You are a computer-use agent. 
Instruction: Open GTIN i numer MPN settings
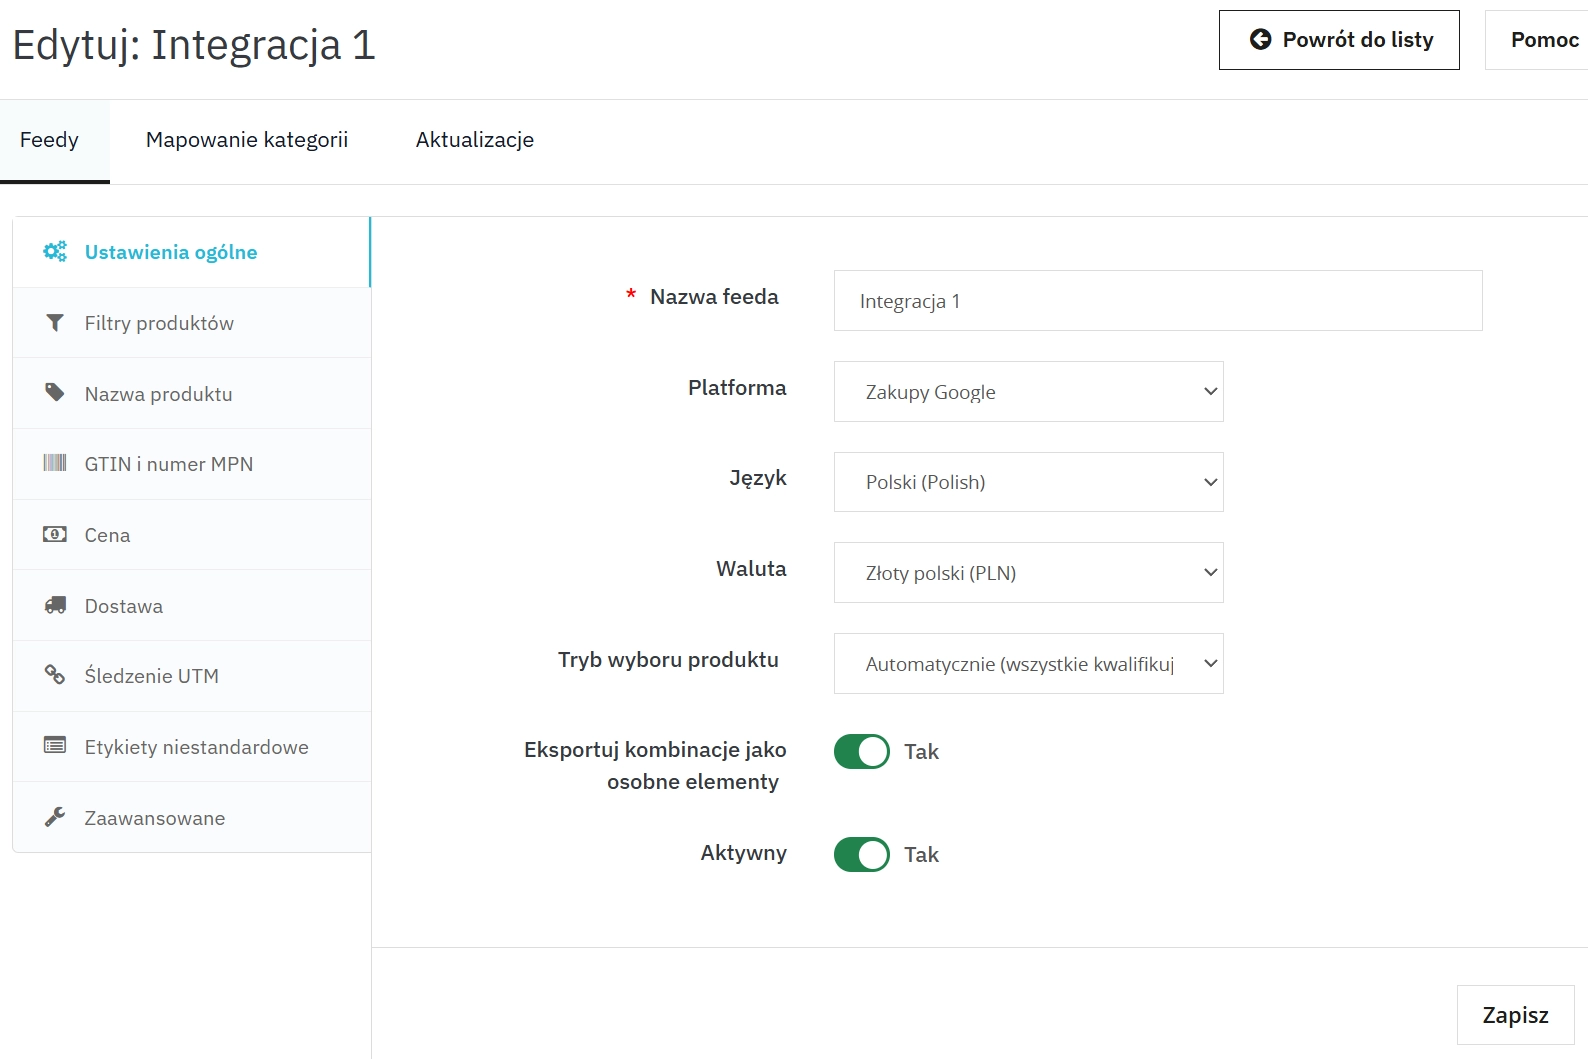coord(191,464)
